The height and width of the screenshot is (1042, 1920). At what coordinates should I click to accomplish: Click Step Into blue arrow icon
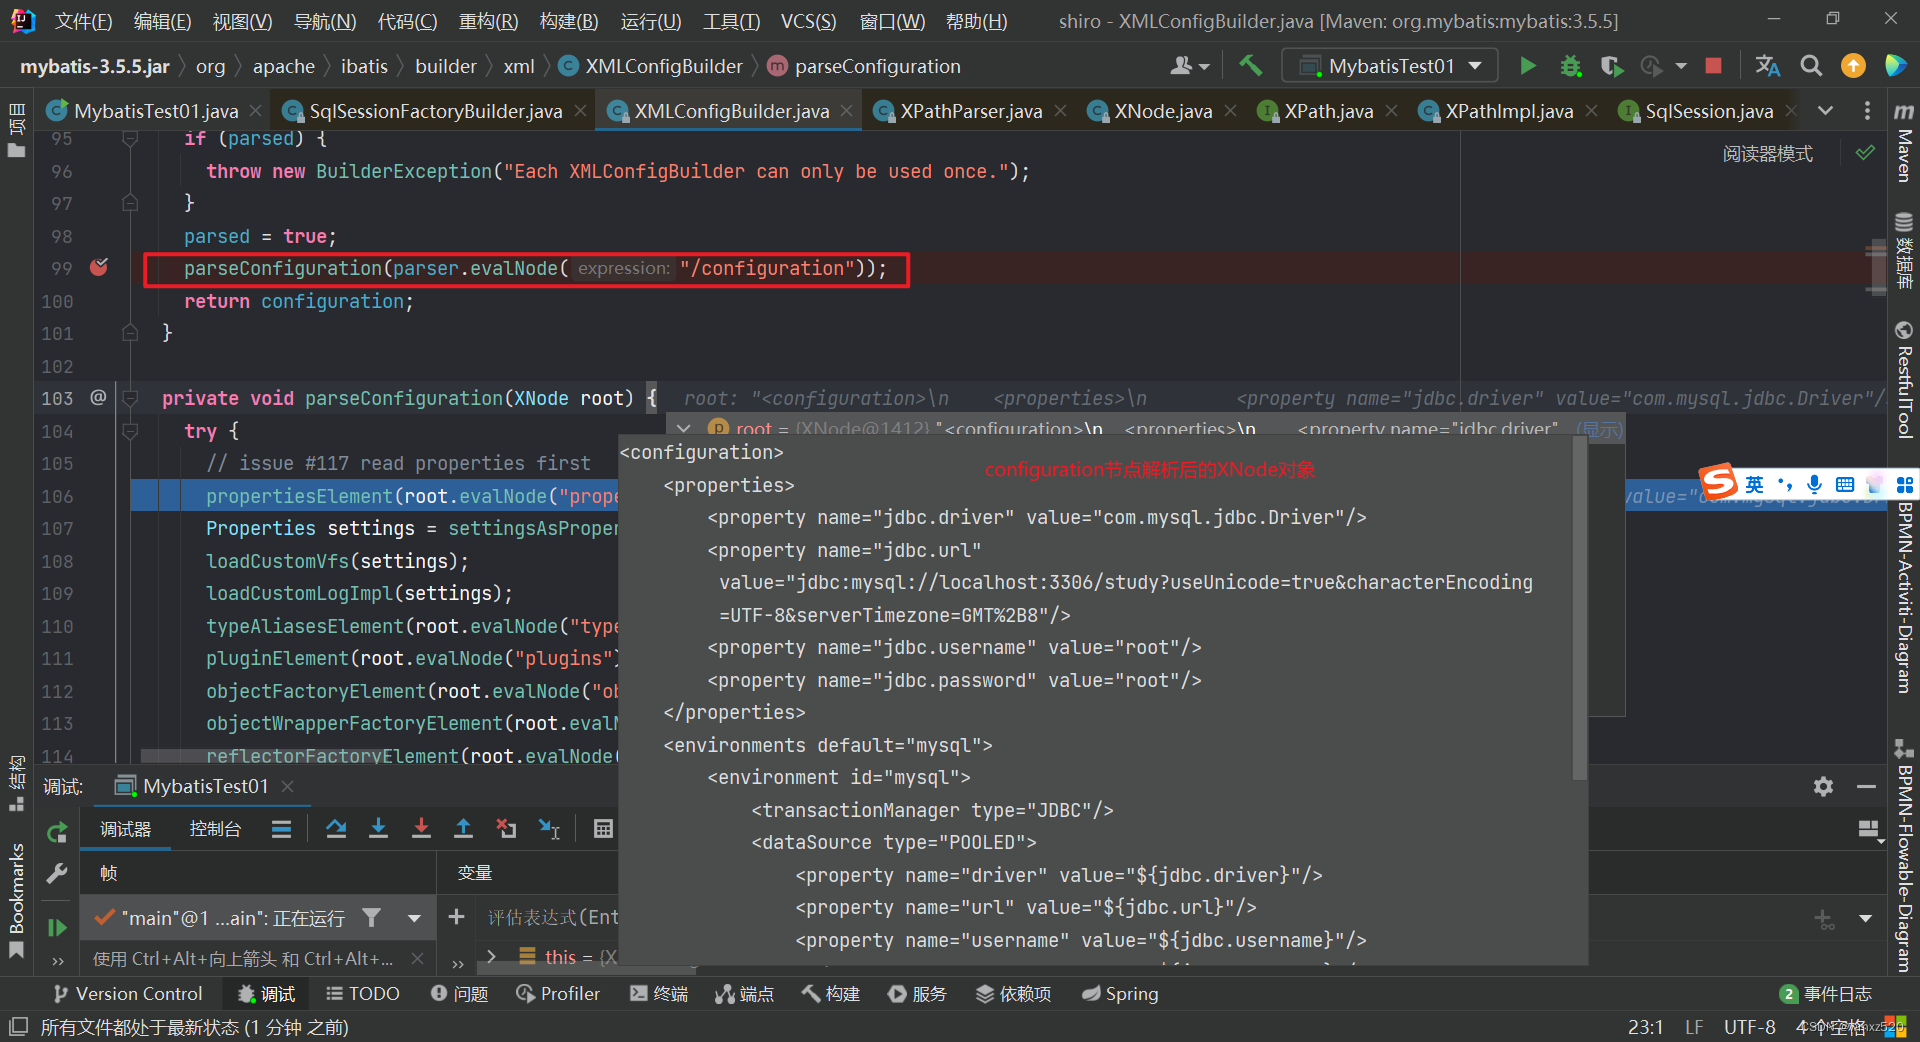click(378, 828)
